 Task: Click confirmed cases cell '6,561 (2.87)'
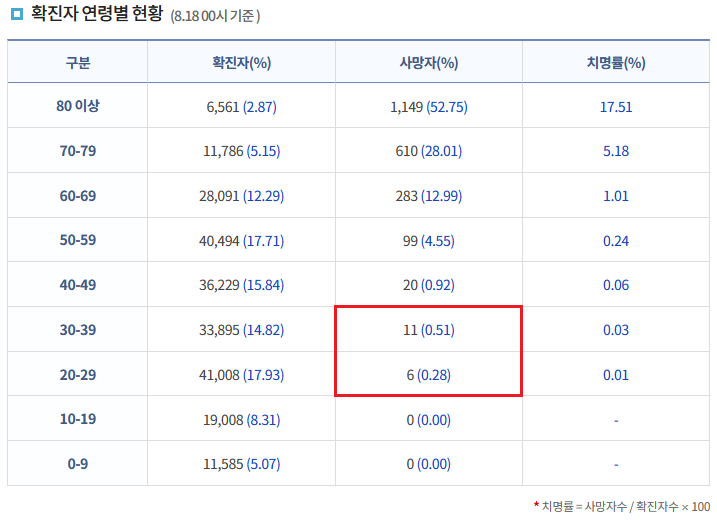241,107
